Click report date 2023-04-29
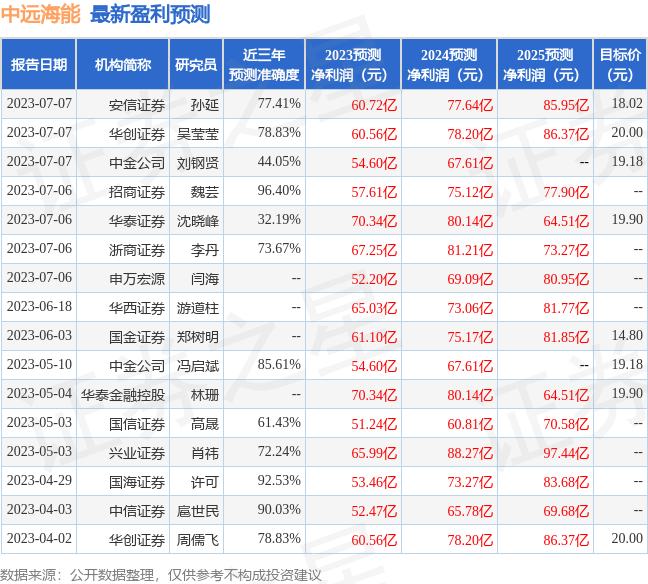648x584 pixels. 39,480
